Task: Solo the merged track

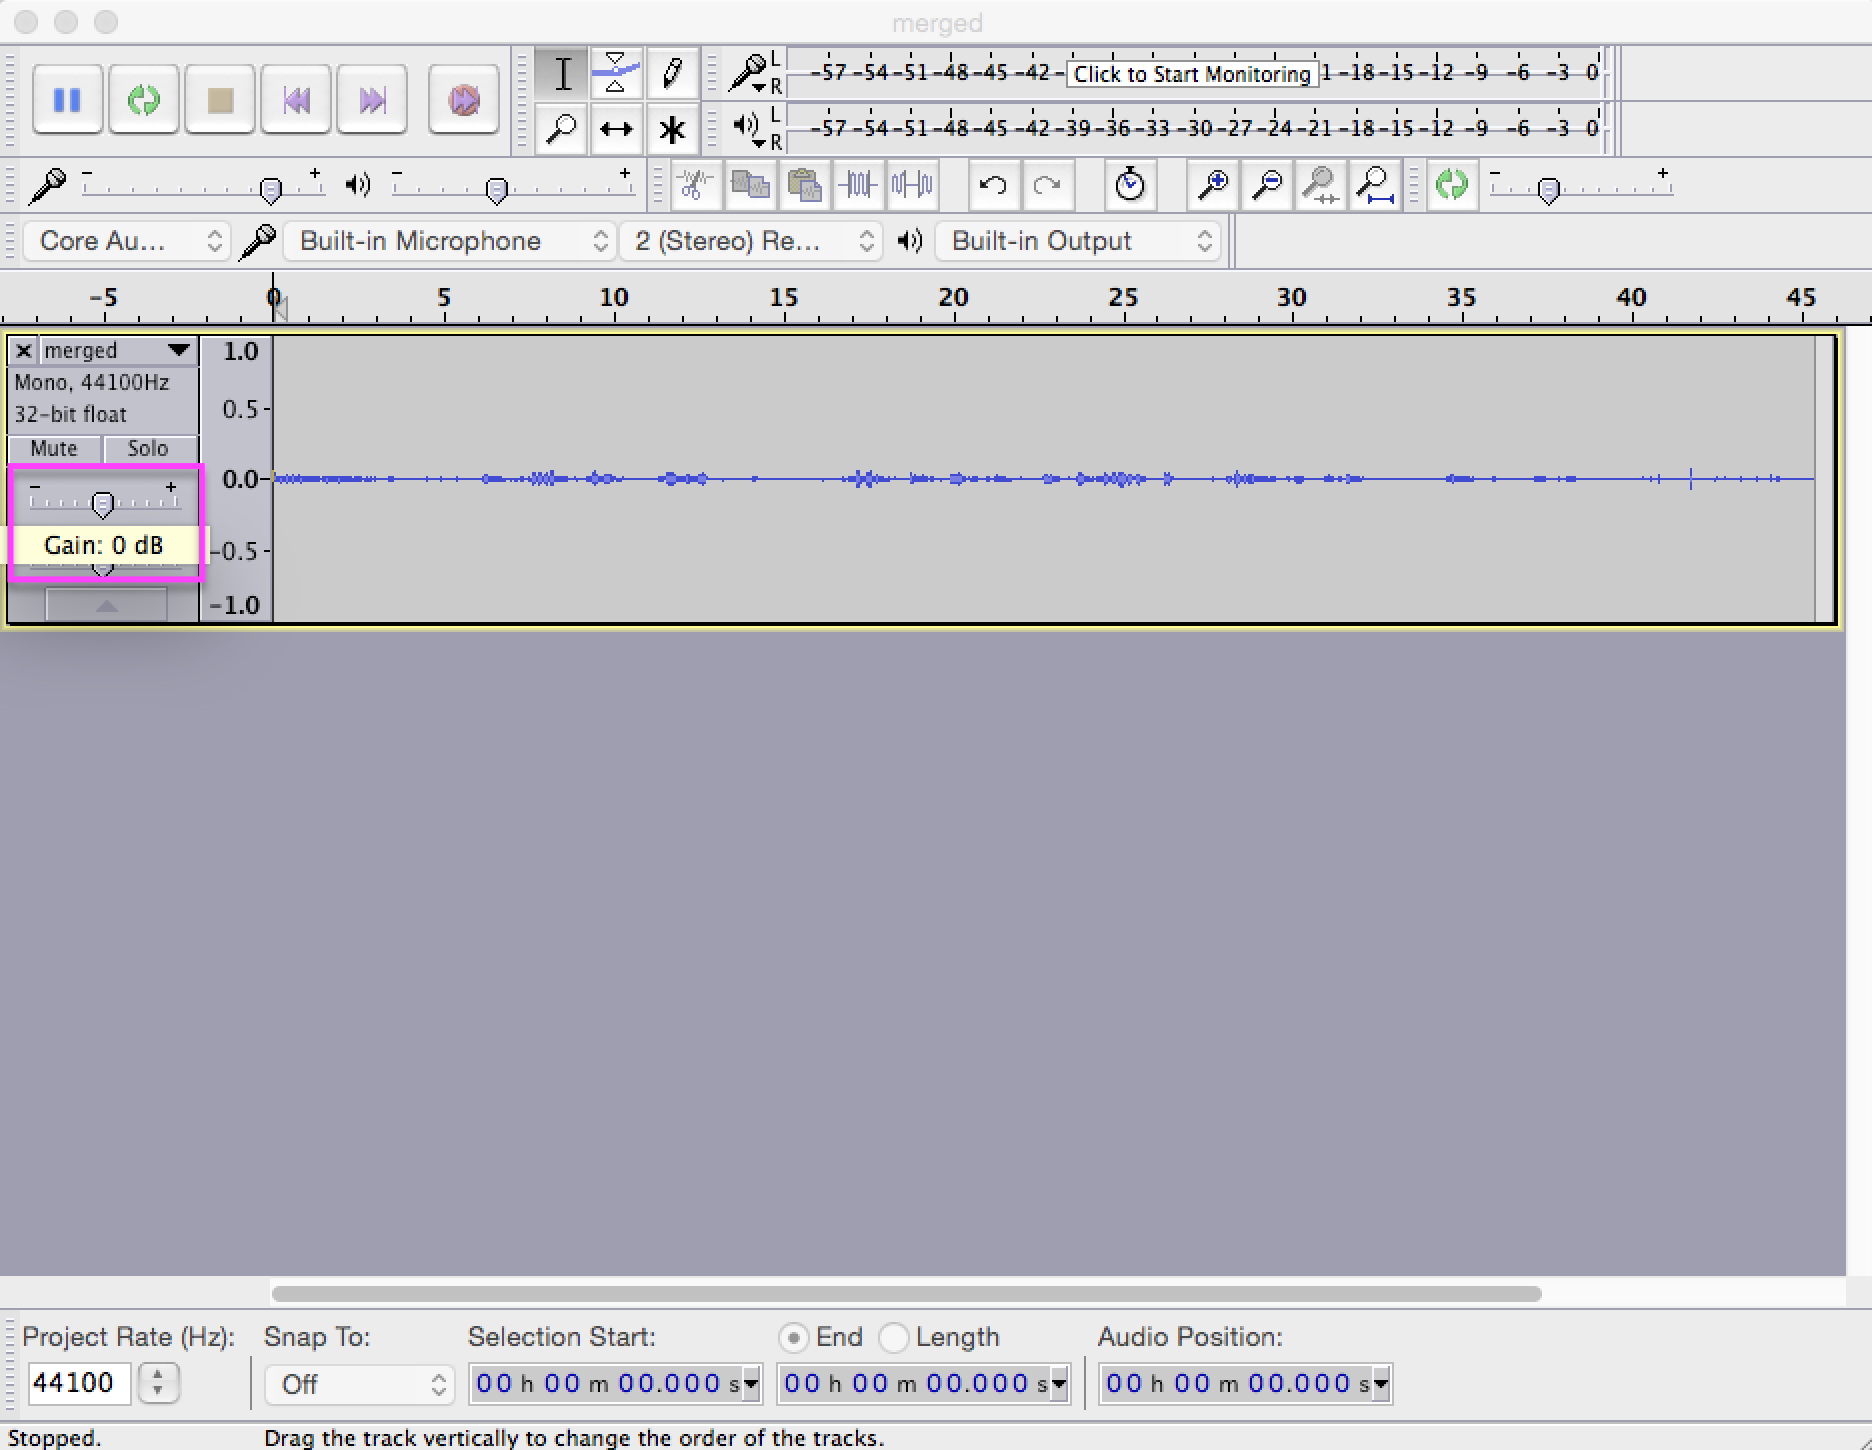Action: tap(148, 448)
